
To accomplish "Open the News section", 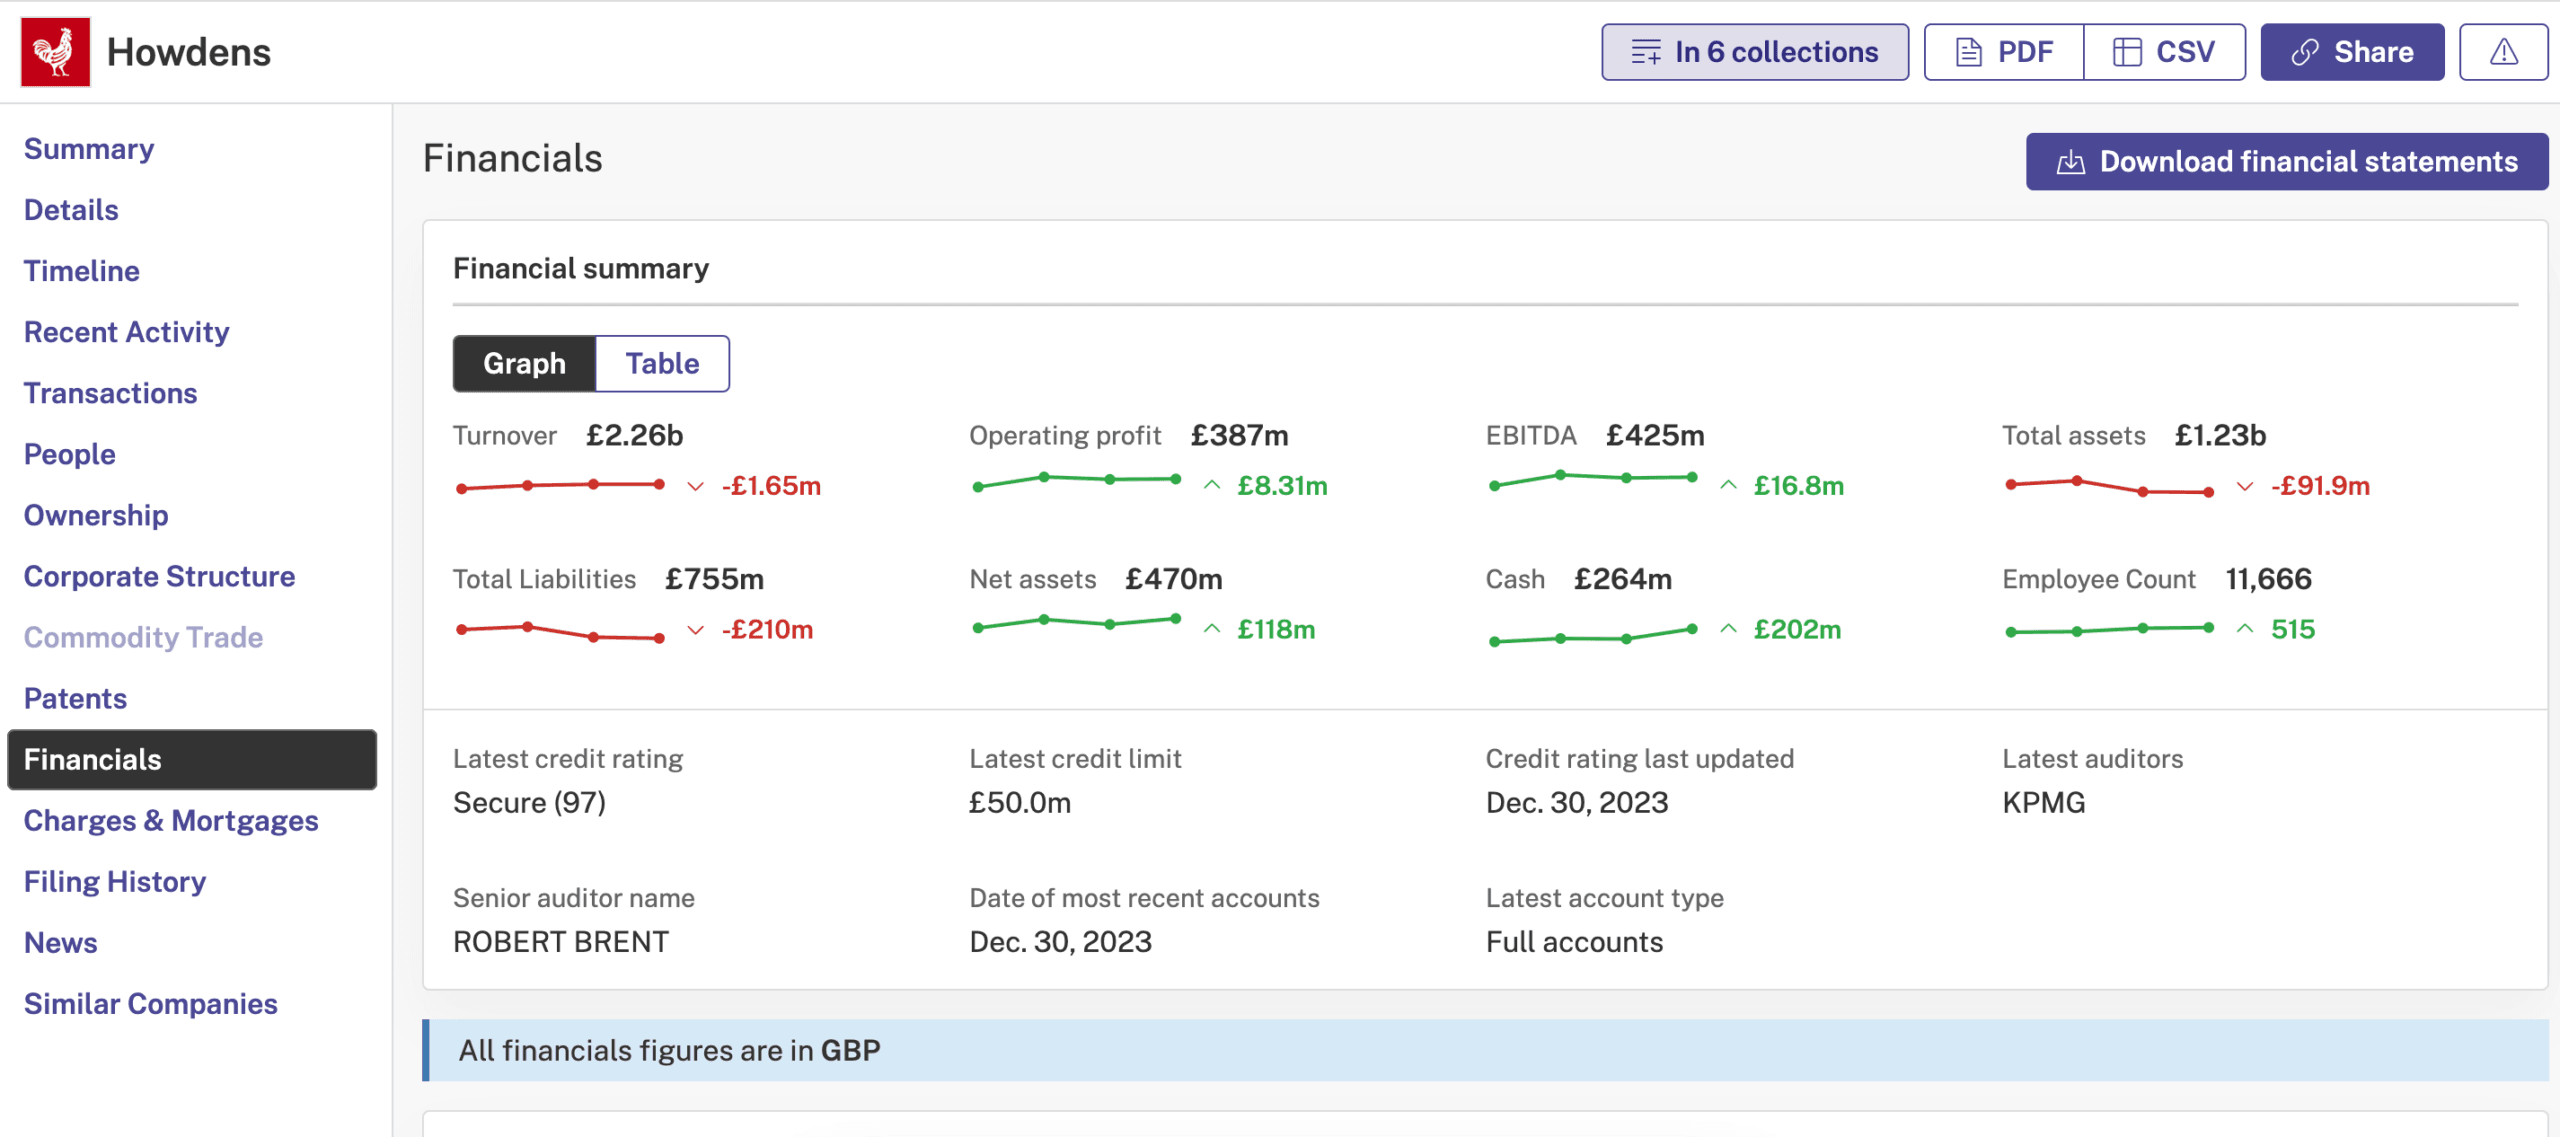I will (x=61, y=942).
